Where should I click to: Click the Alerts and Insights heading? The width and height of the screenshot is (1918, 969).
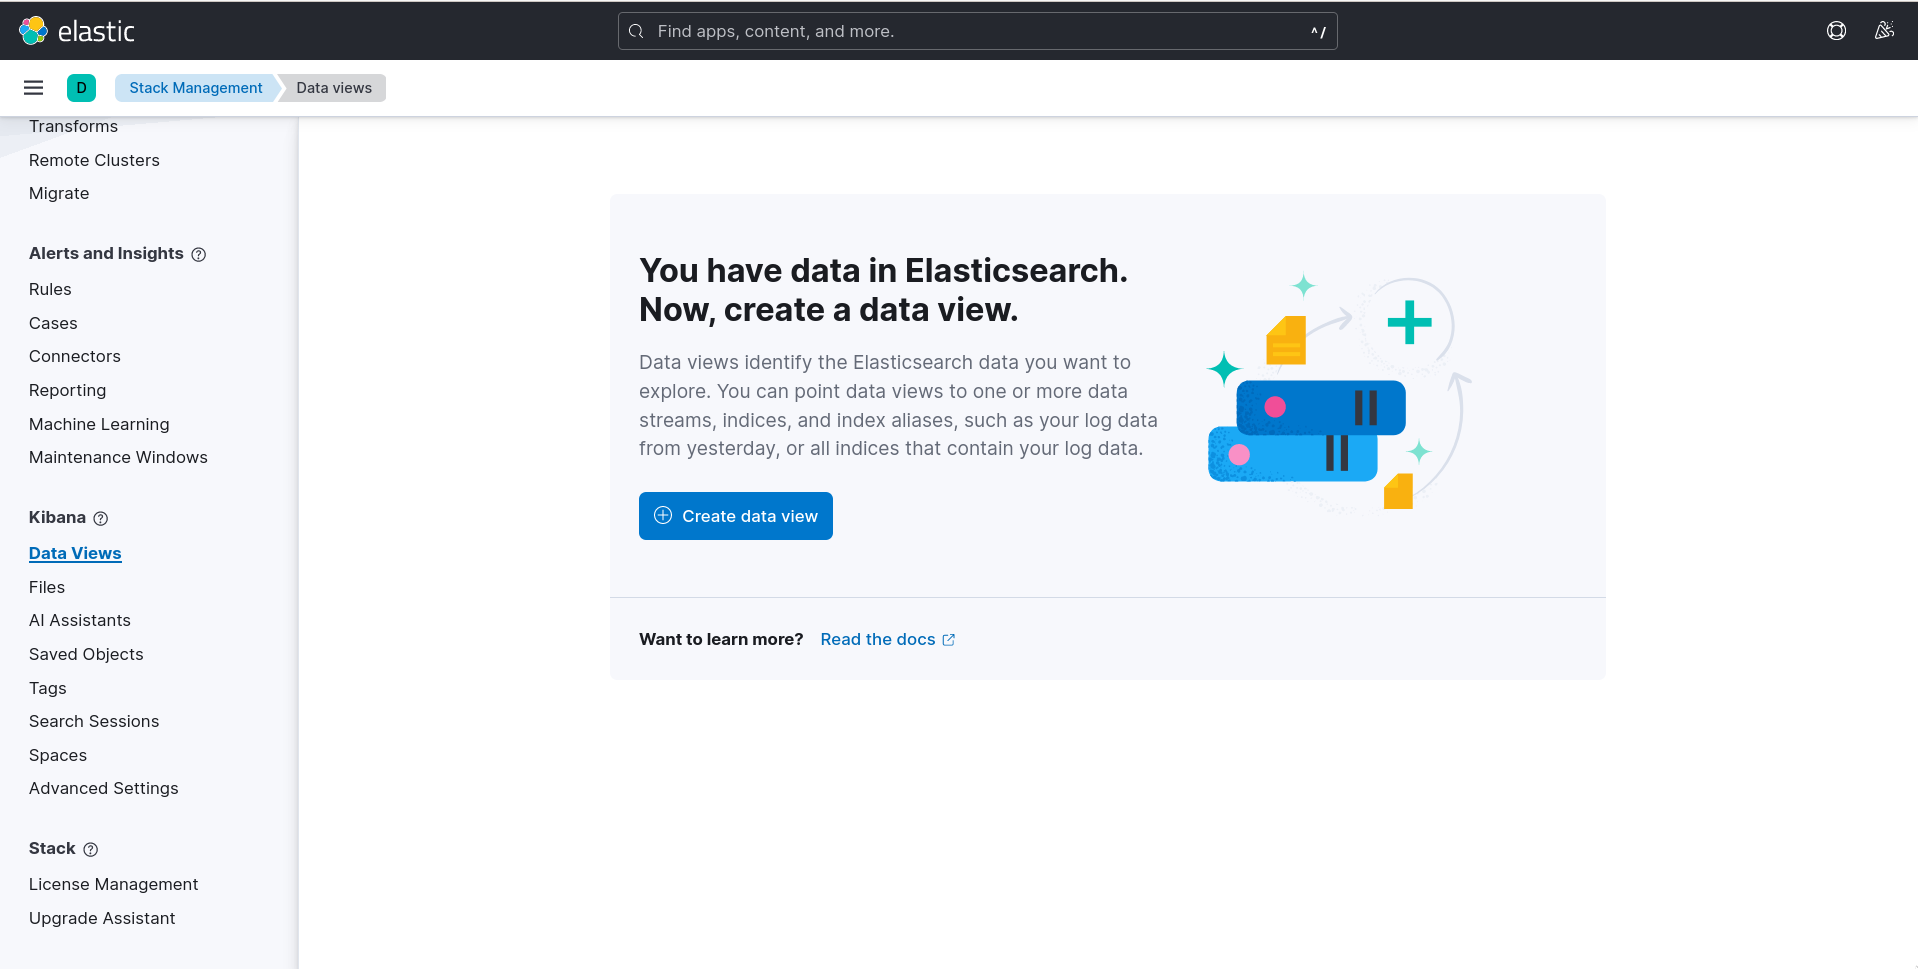[x=106, y=253]
